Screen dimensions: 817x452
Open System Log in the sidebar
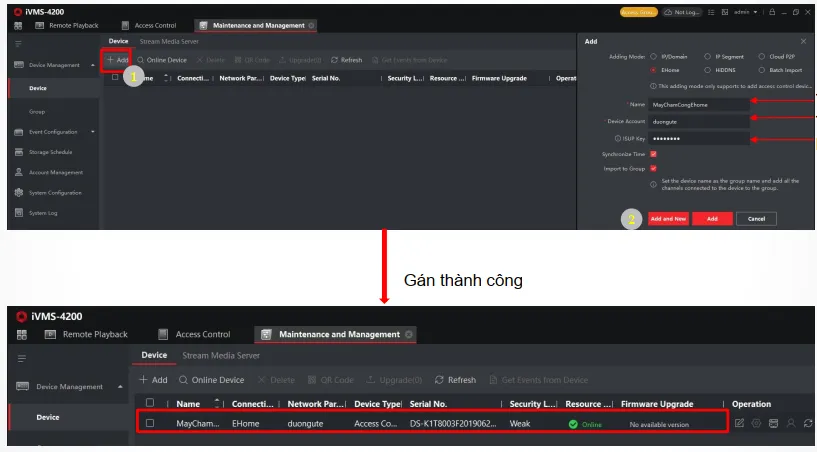click(x=42, y=213)
